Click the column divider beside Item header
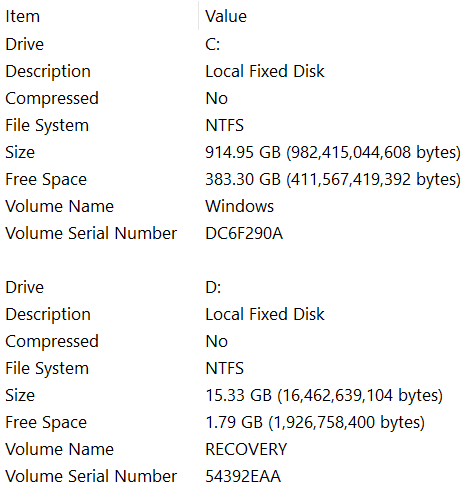Image resolution: width=471 pixels, height=489 pixels. [199, 16]
